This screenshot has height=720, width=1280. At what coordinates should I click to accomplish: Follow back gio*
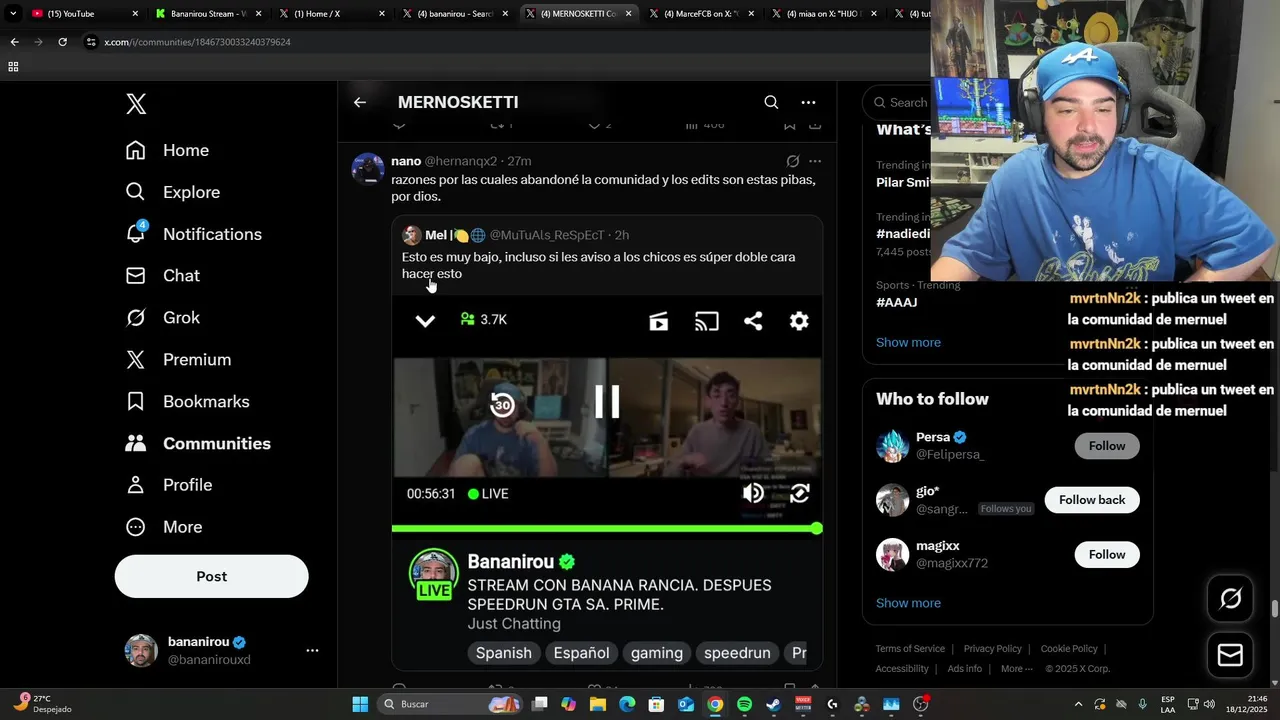tap(1092, 500)
